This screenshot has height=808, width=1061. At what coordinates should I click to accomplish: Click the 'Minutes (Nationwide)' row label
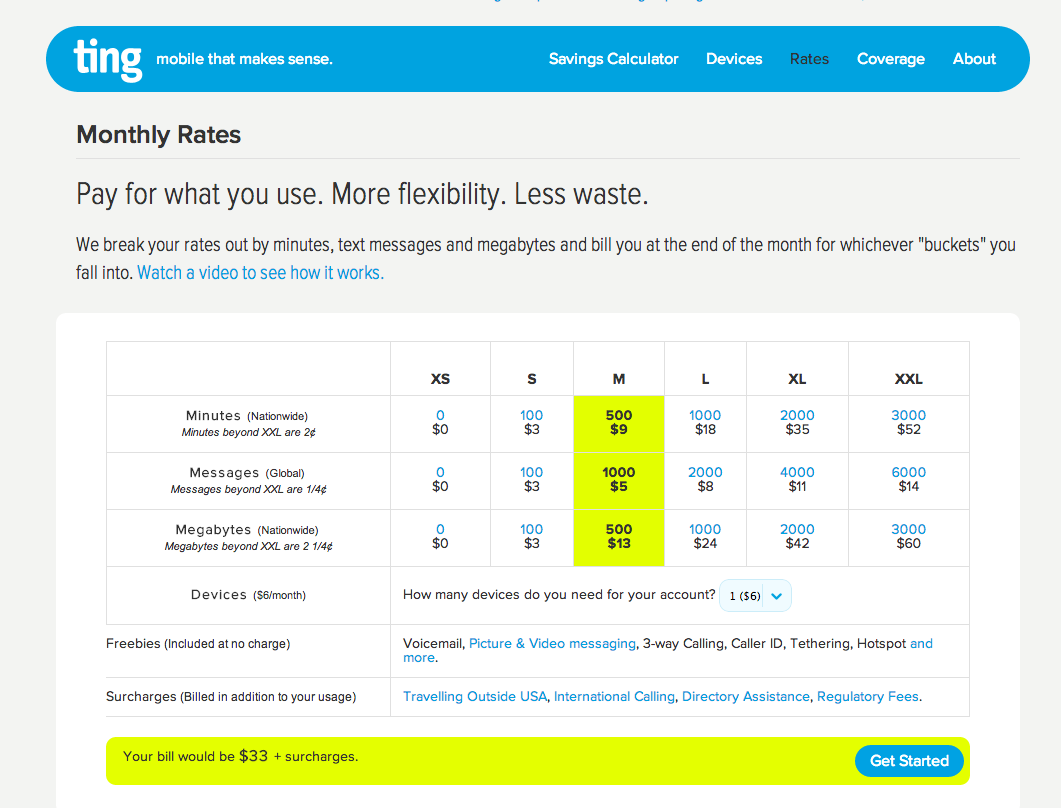click(247, 416)
